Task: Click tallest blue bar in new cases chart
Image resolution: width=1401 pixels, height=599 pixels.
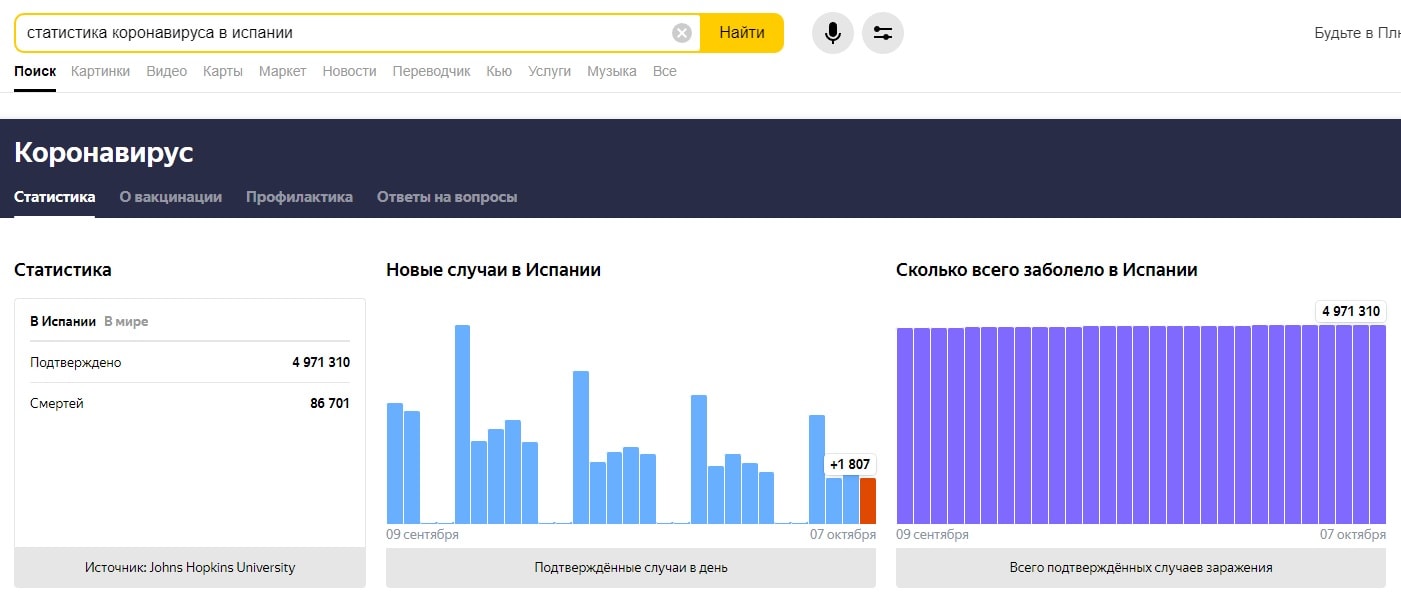Action: pyautogui.click(x=462, y=424)
